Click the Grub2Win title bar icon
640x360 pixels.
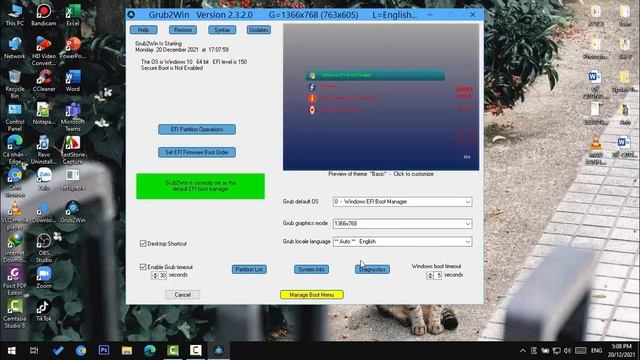tap(131, 15)
